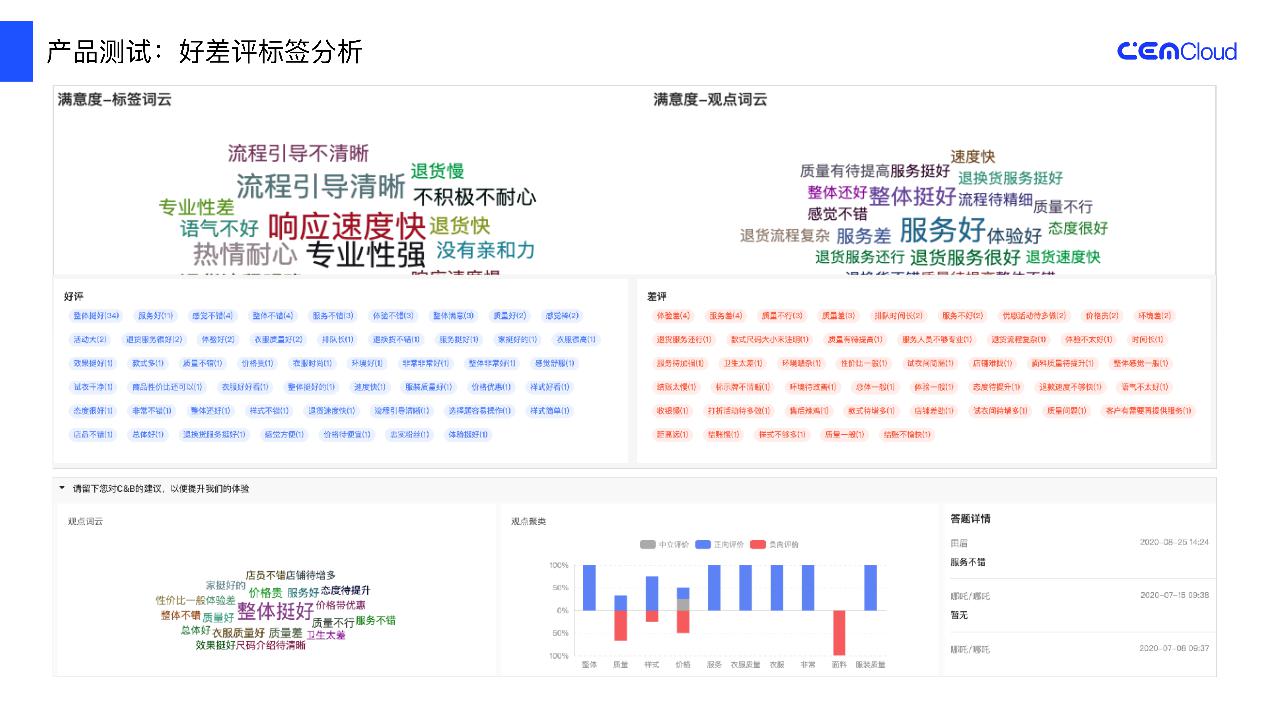1269x714 pixels.
Task: Toggle the 中立评价 legend item
Action: [x=665, y=544]
